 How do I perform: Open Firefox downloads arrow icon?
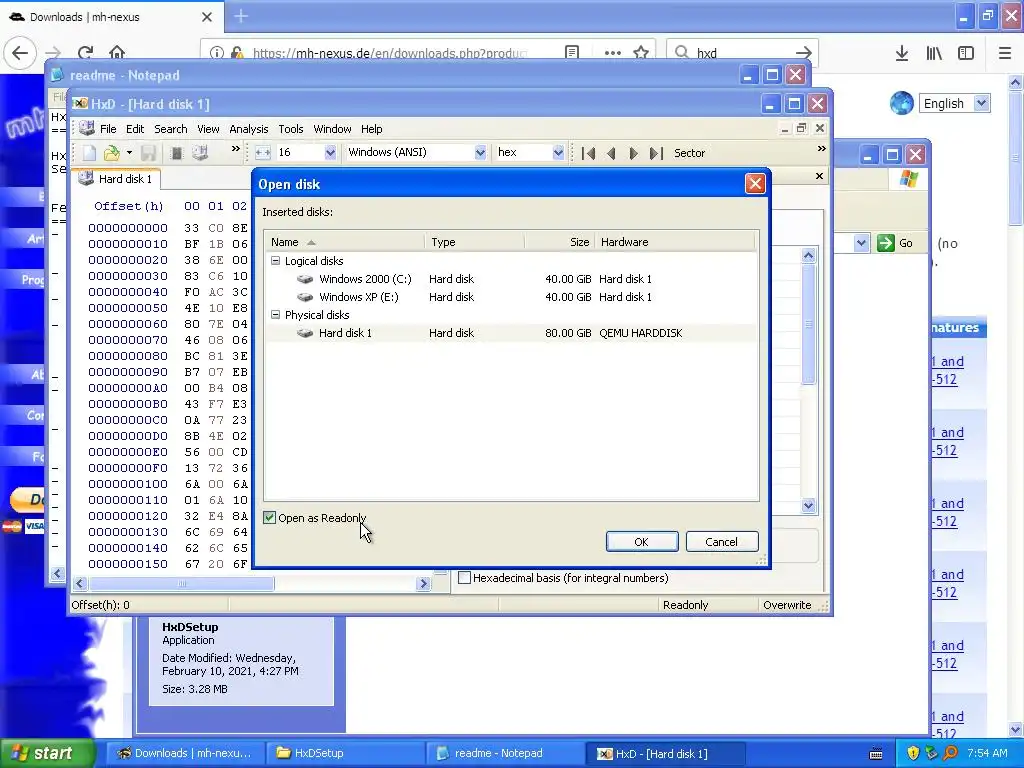point(902,54)
